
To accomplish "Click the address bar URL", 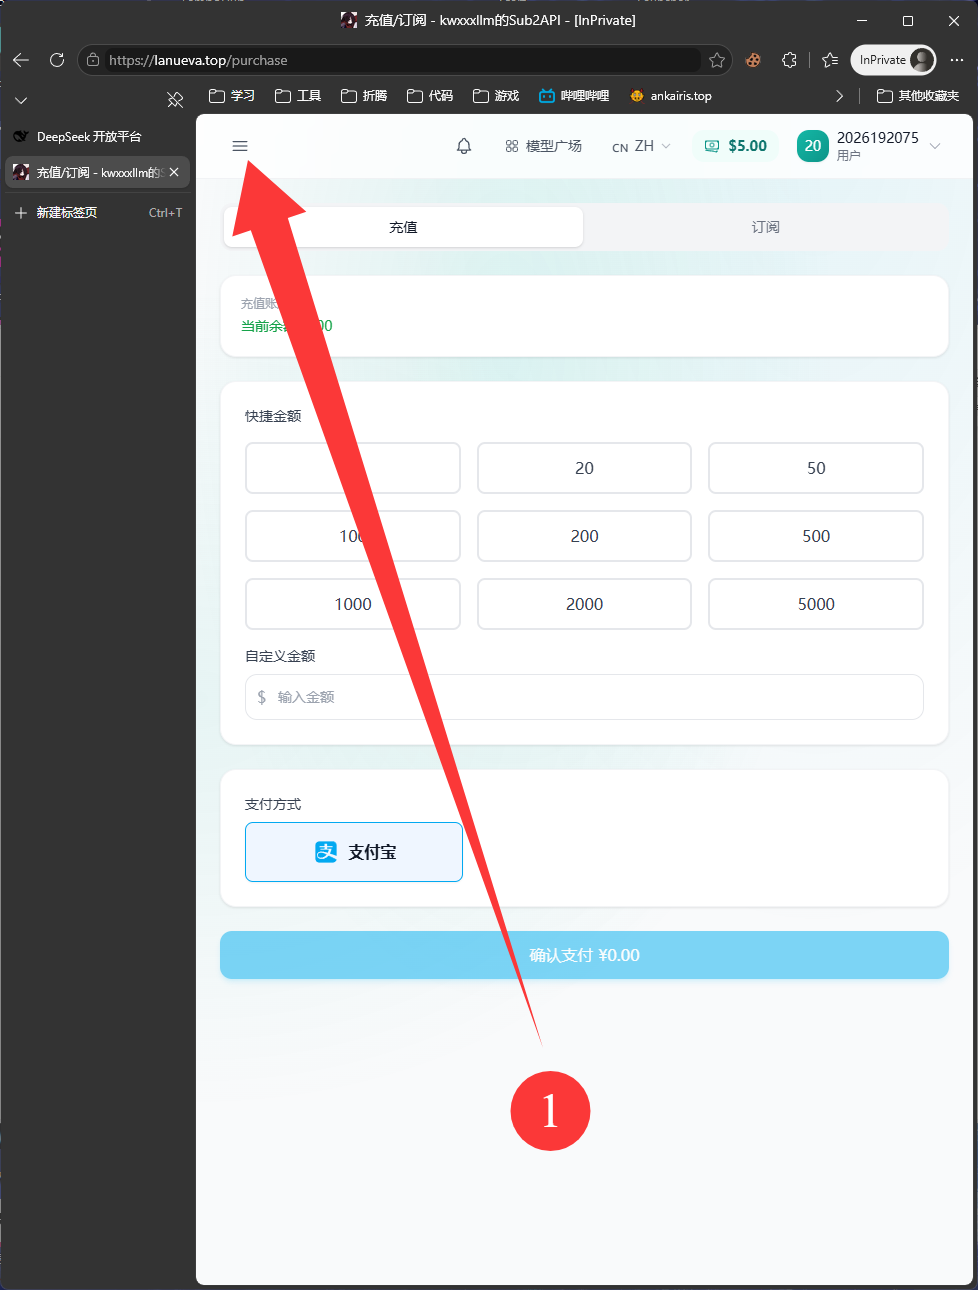I will 198,60.
